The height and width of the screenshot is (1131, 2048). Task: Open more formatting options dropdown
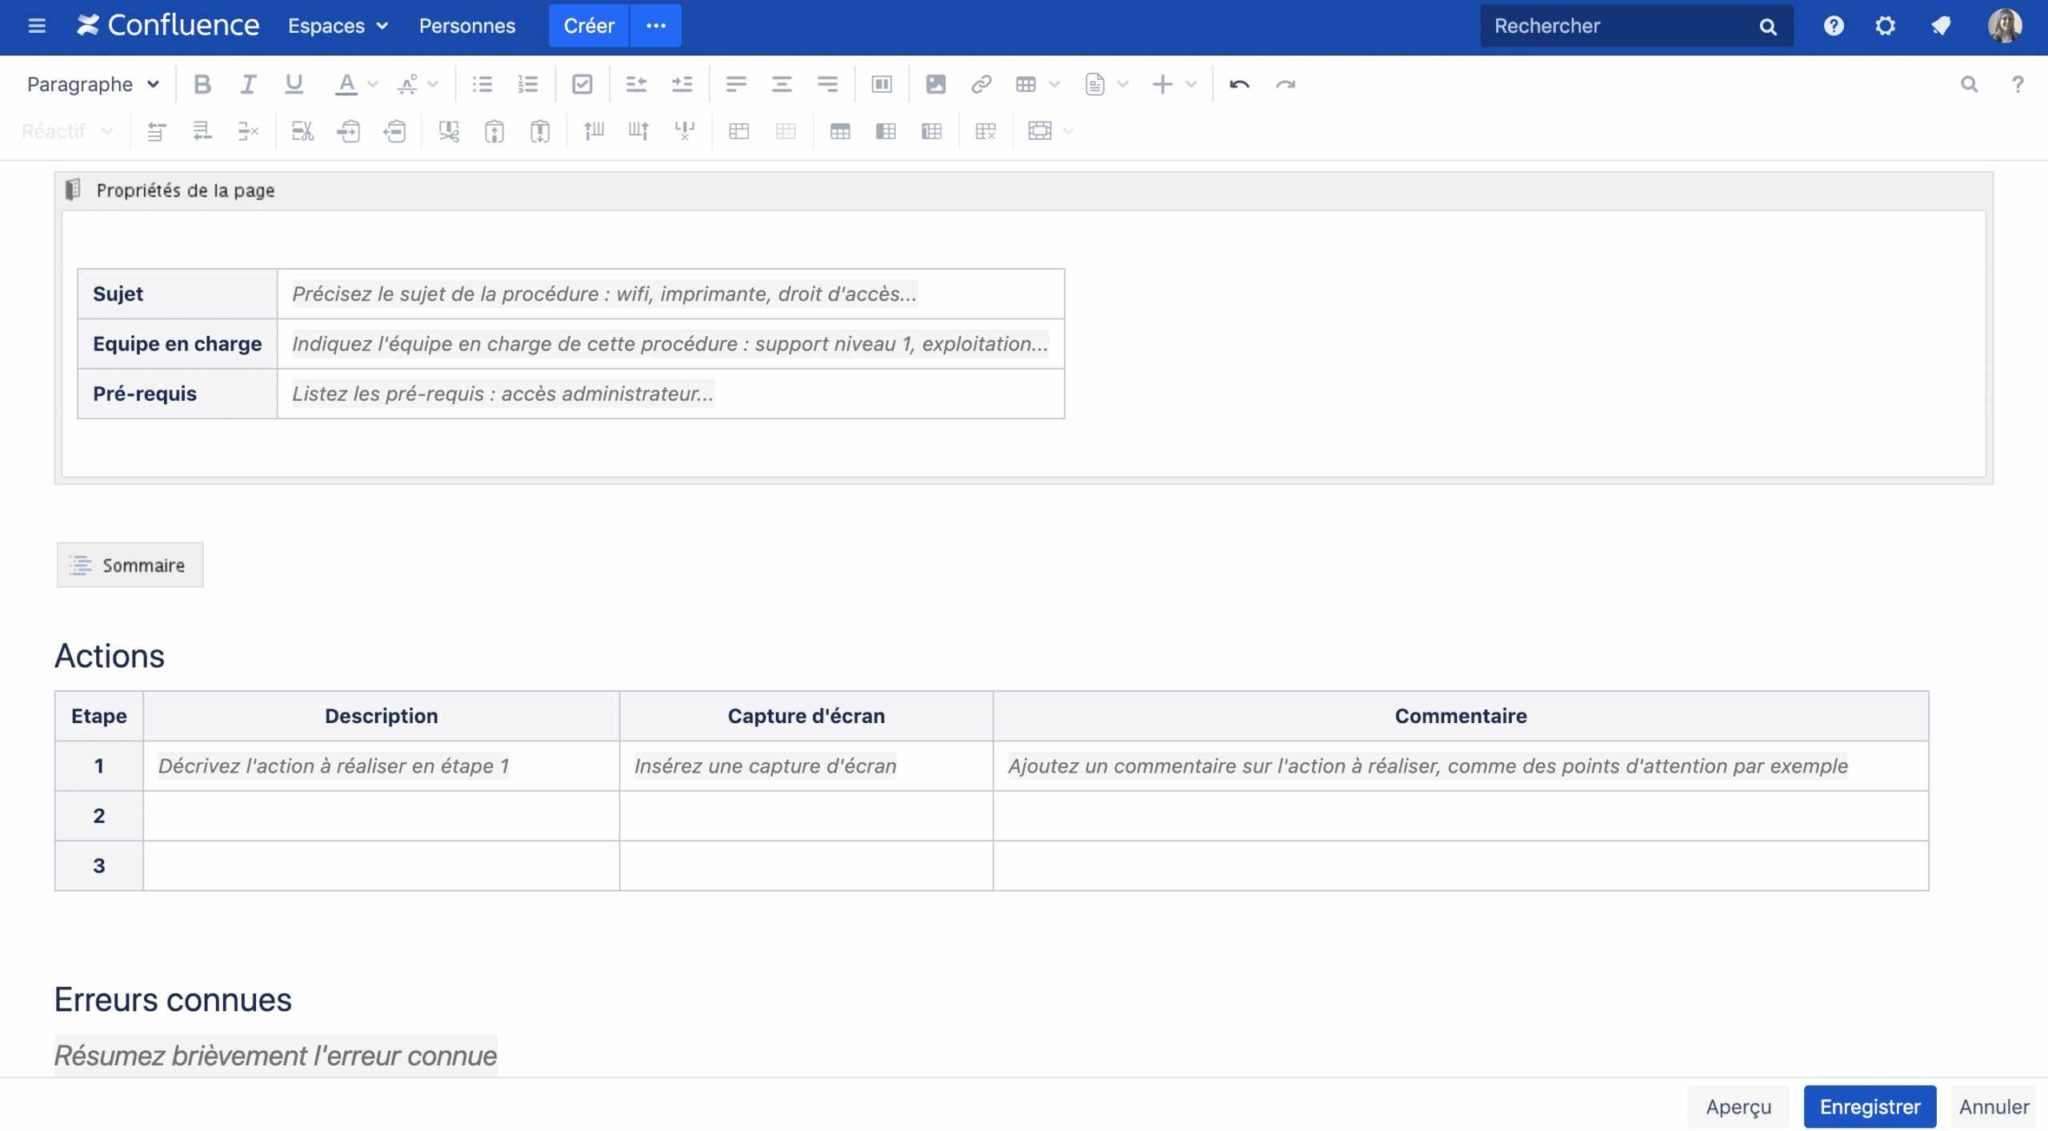417,84
